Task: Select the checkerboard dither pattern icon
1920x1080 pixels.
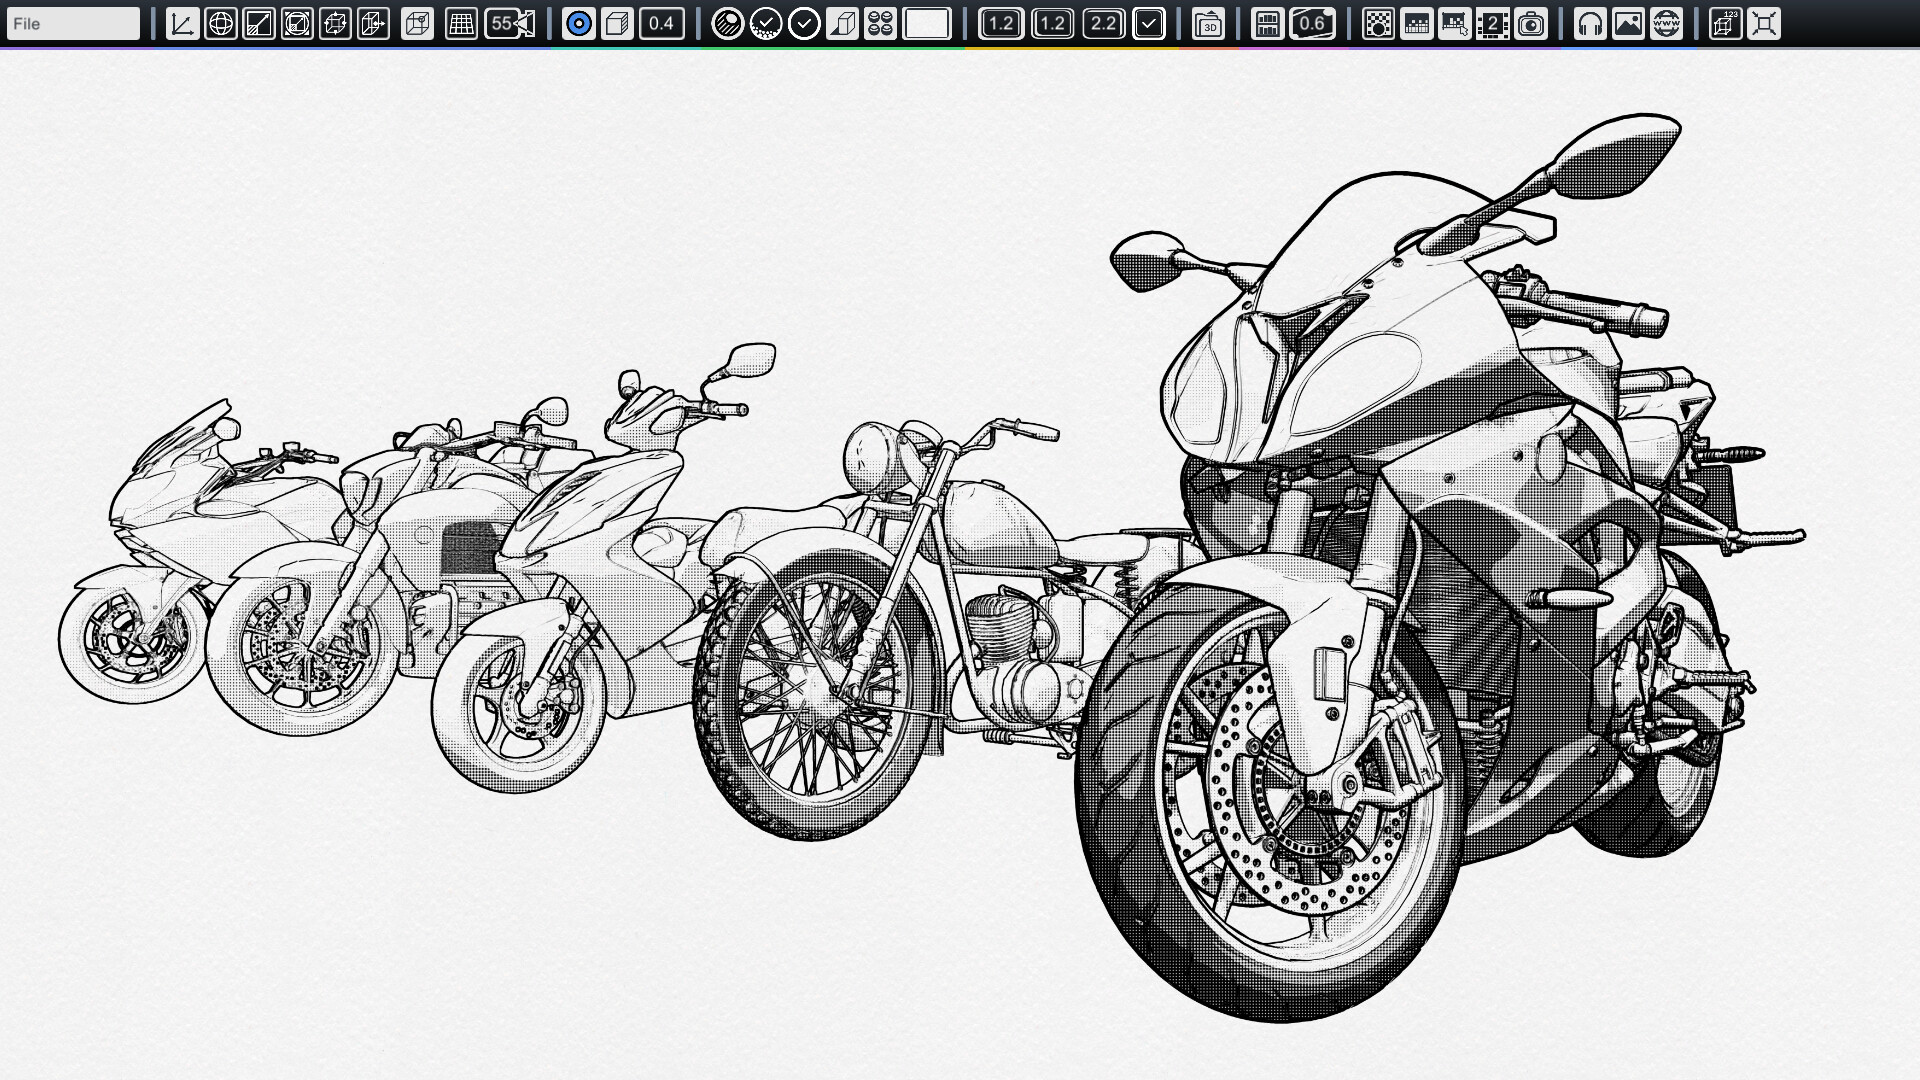Action: pyautogui.click(x=1379, y=24)
